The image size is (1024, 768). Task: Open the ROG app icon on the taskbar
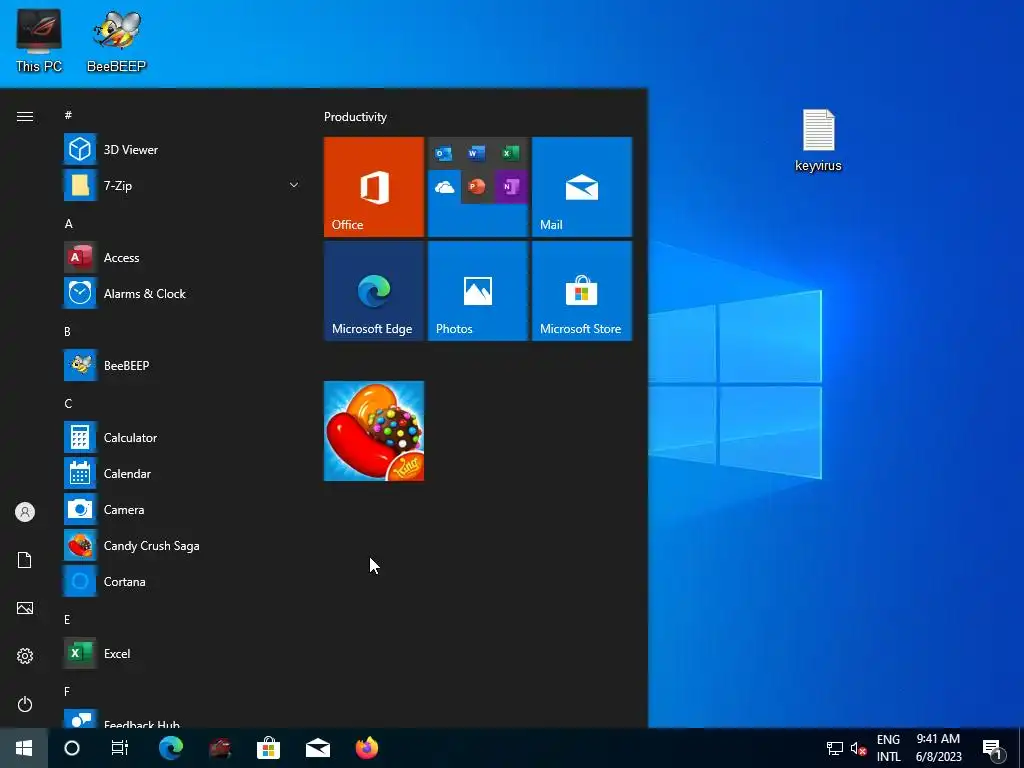click(220, 748)
